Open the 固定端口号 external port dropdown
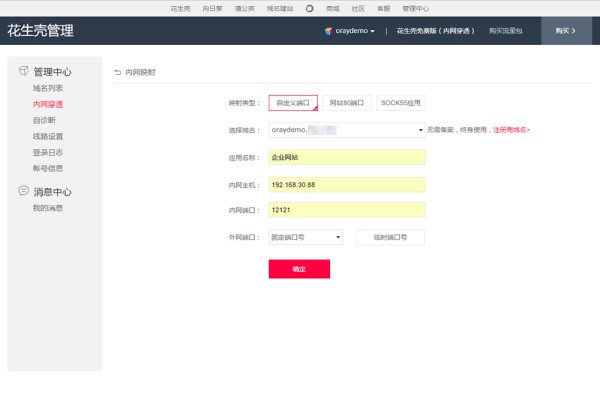 pyautogui.click(x=305, y=237)
